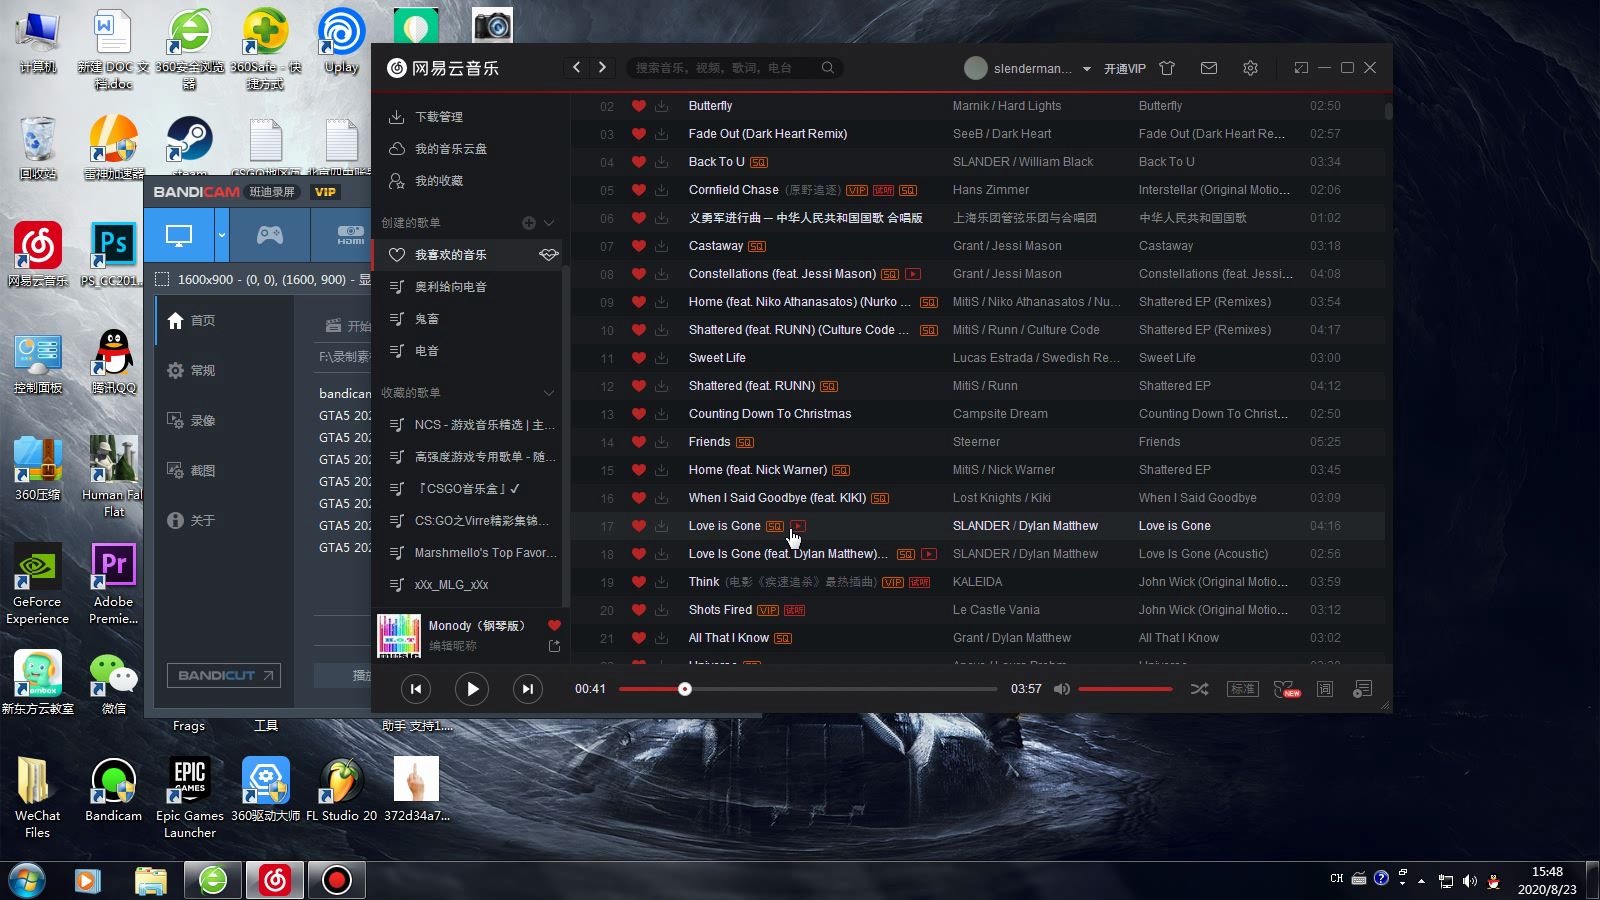Open the『CSGO音乐盒』playlist
The image size is (1600, 900).
pos(466,489)
